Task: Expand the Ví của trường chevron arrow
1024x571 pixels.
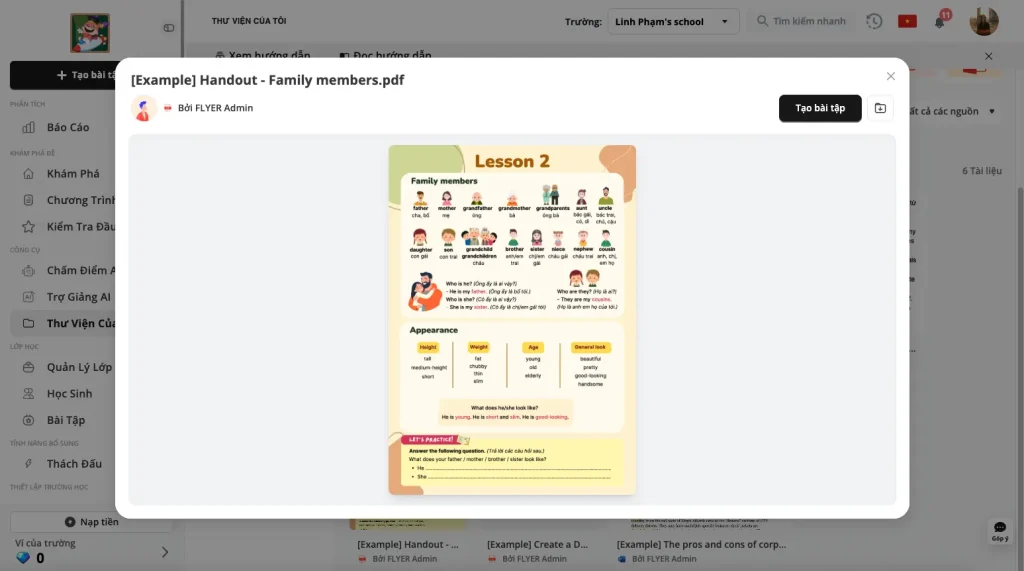Action: (165, 552)
